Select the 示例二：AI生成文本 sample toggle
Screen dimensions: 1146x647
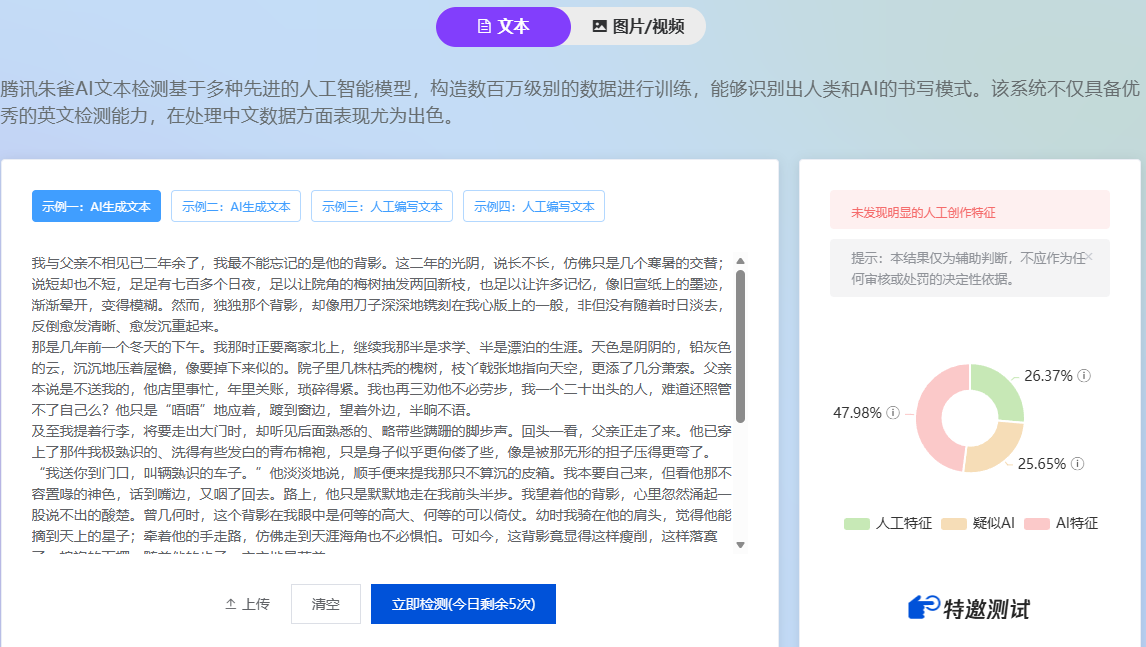tap(235, 206)
